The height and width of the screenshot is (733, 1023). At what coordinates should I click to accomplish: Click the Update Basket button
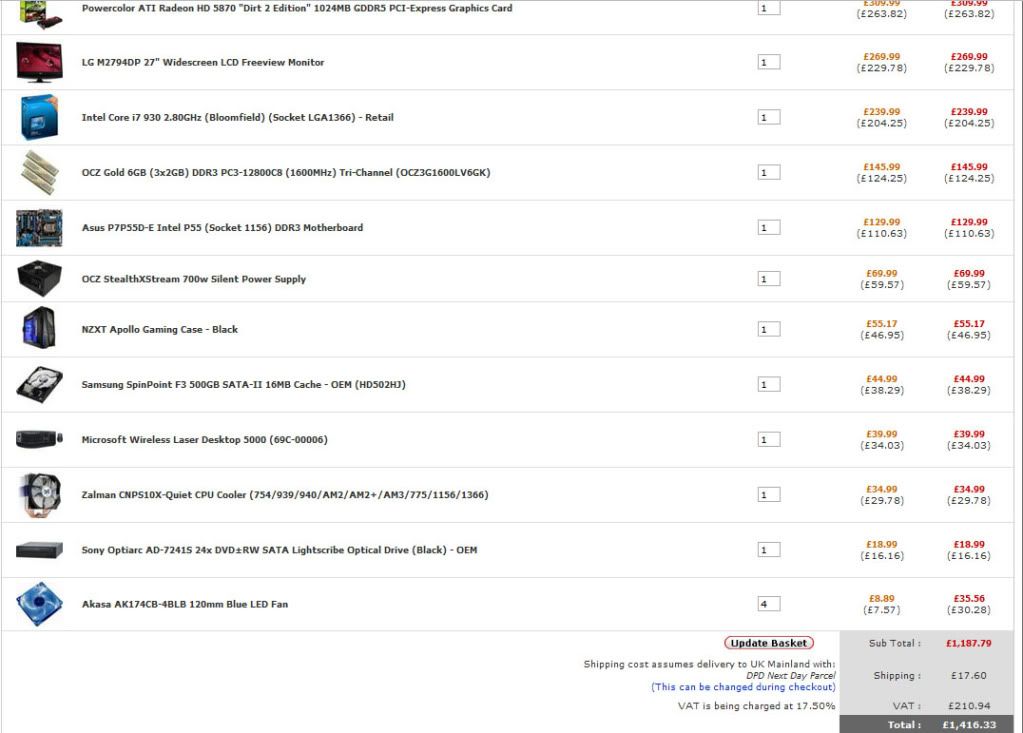tap(769, 643)
